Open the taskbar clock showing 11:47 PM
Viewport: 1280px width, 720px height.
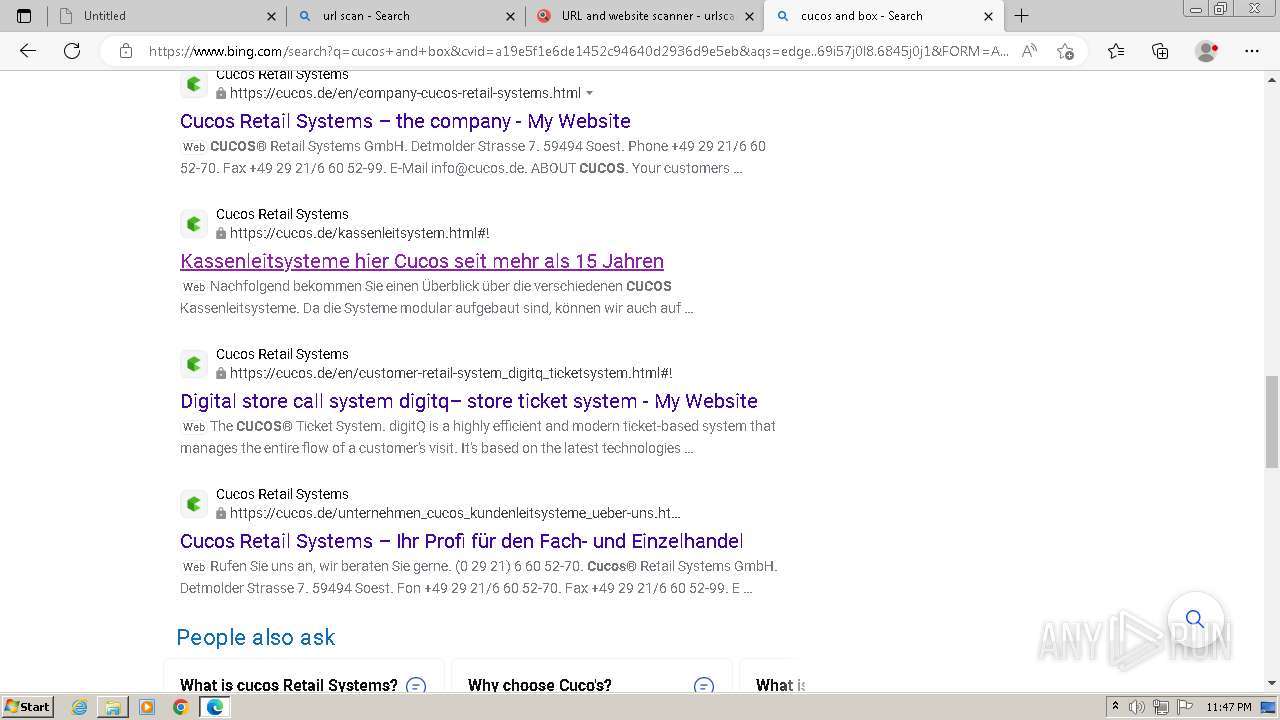point(1229,707)
